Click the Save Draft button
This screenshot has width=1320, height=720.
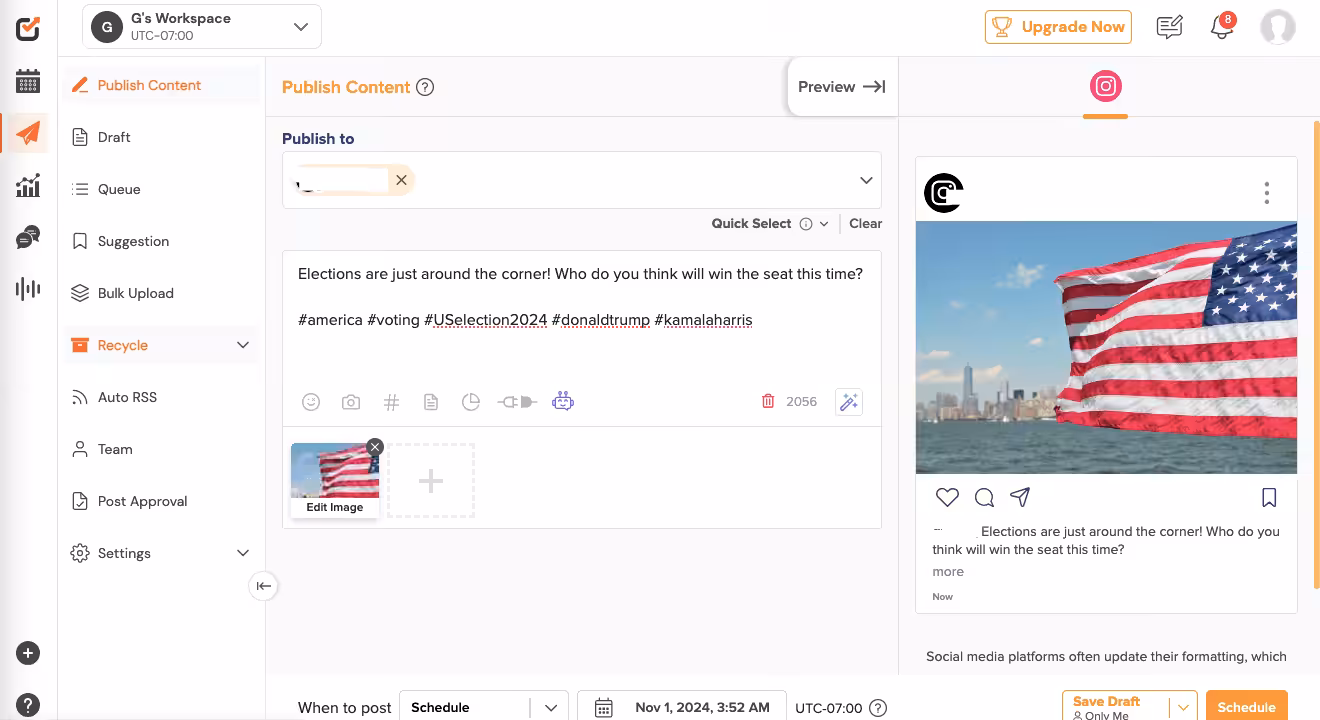1116,707
